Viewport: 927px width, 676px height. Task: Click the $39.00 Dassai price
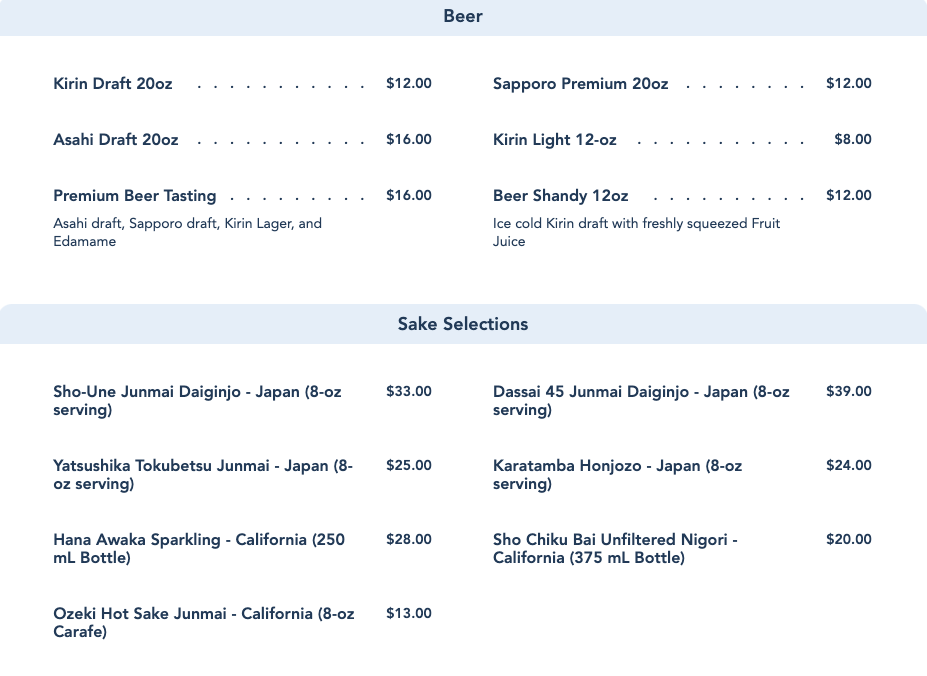[848, 392]
